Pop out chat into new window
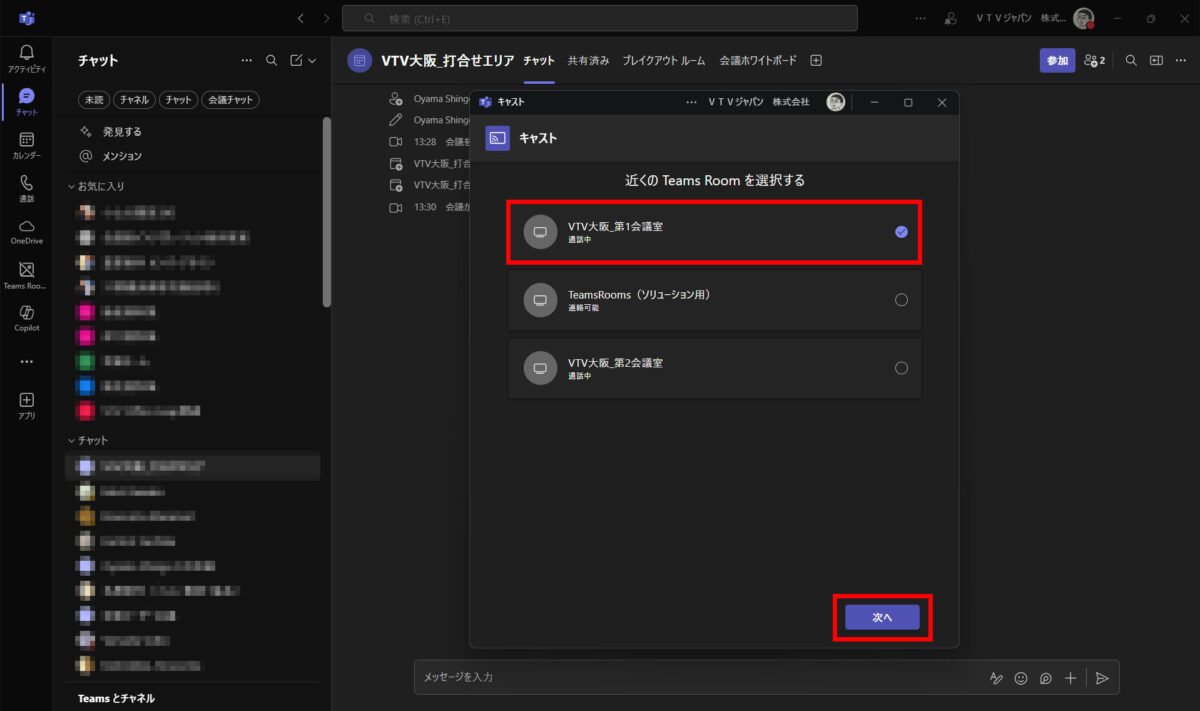 click(x=1156, y=60)
